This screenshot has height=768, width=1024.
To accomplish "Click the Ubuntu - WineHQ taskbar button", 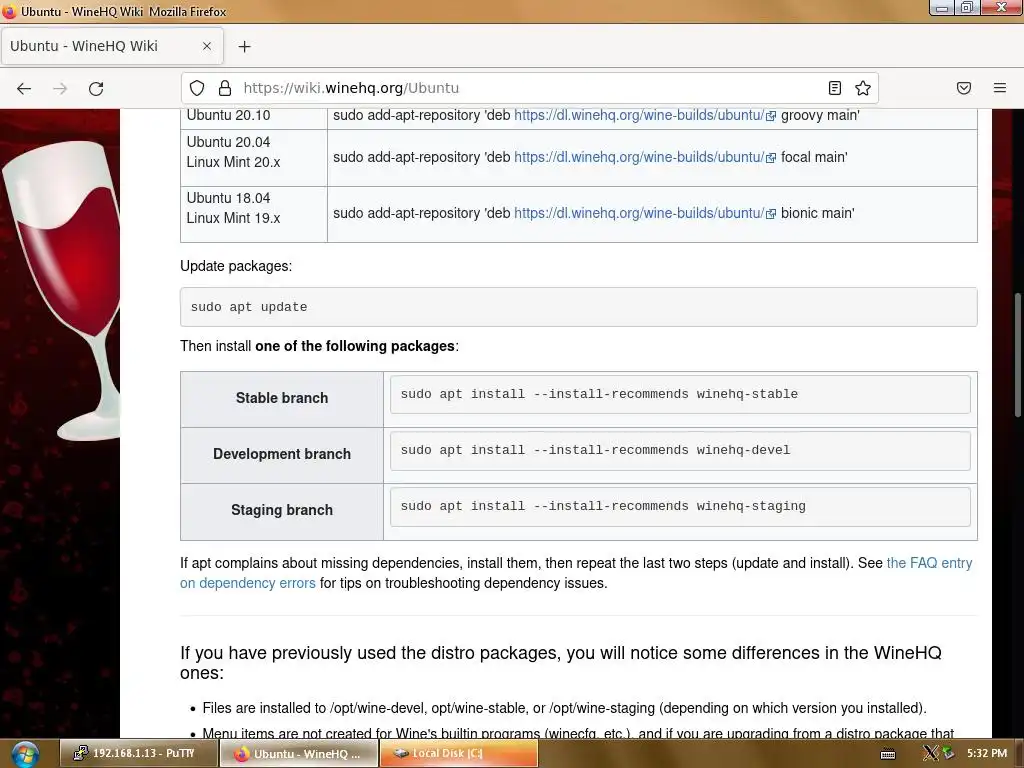I will (x=298, y=754).
